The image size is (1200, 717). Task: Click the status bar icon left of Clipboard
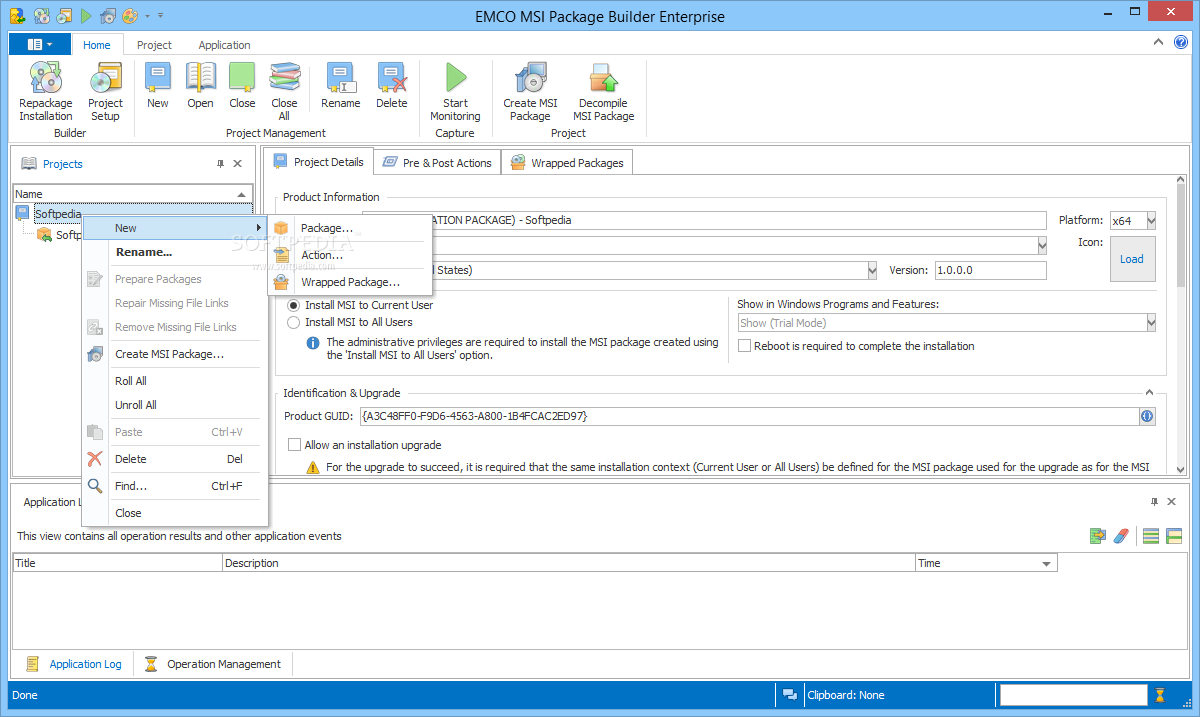(x=790, y=695)
